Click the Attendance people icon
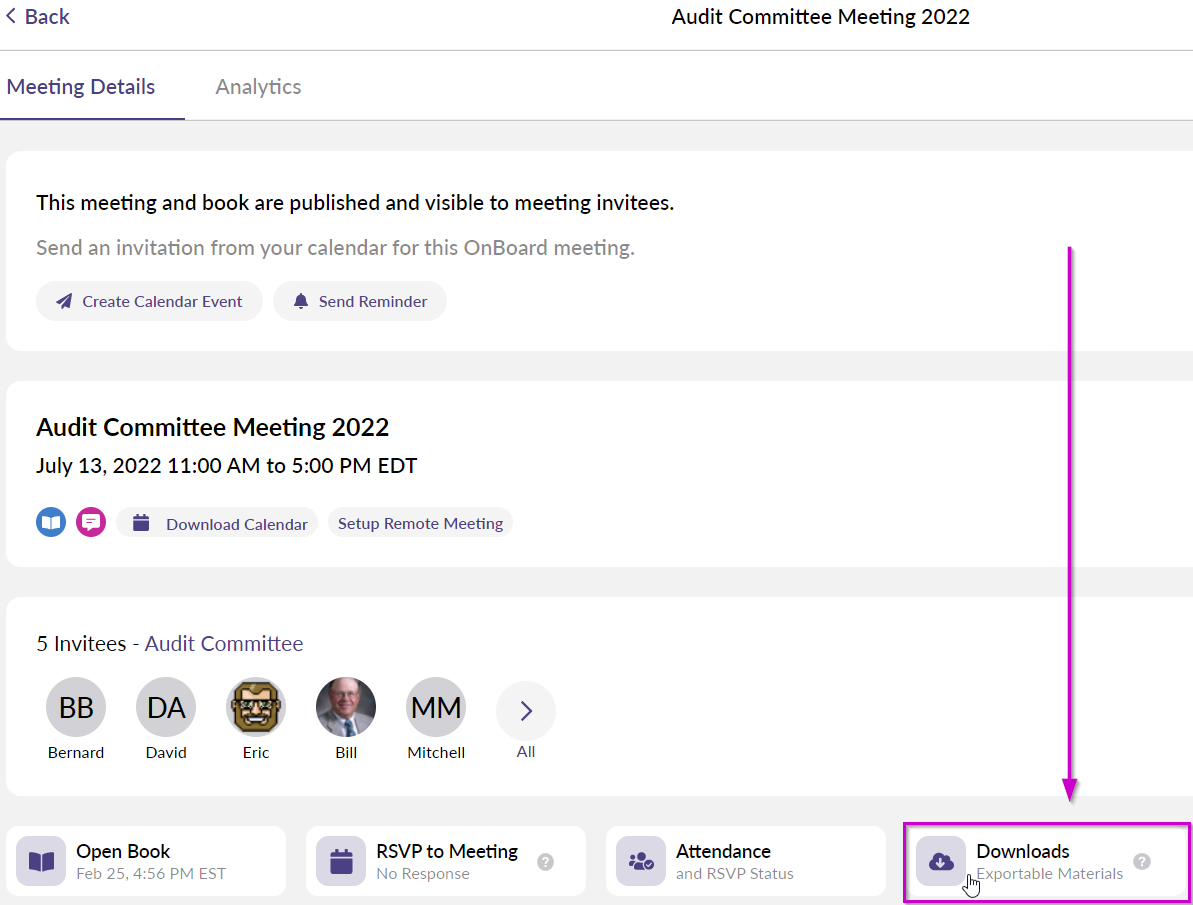This screenshot has height=905, width=1193. 641,861
